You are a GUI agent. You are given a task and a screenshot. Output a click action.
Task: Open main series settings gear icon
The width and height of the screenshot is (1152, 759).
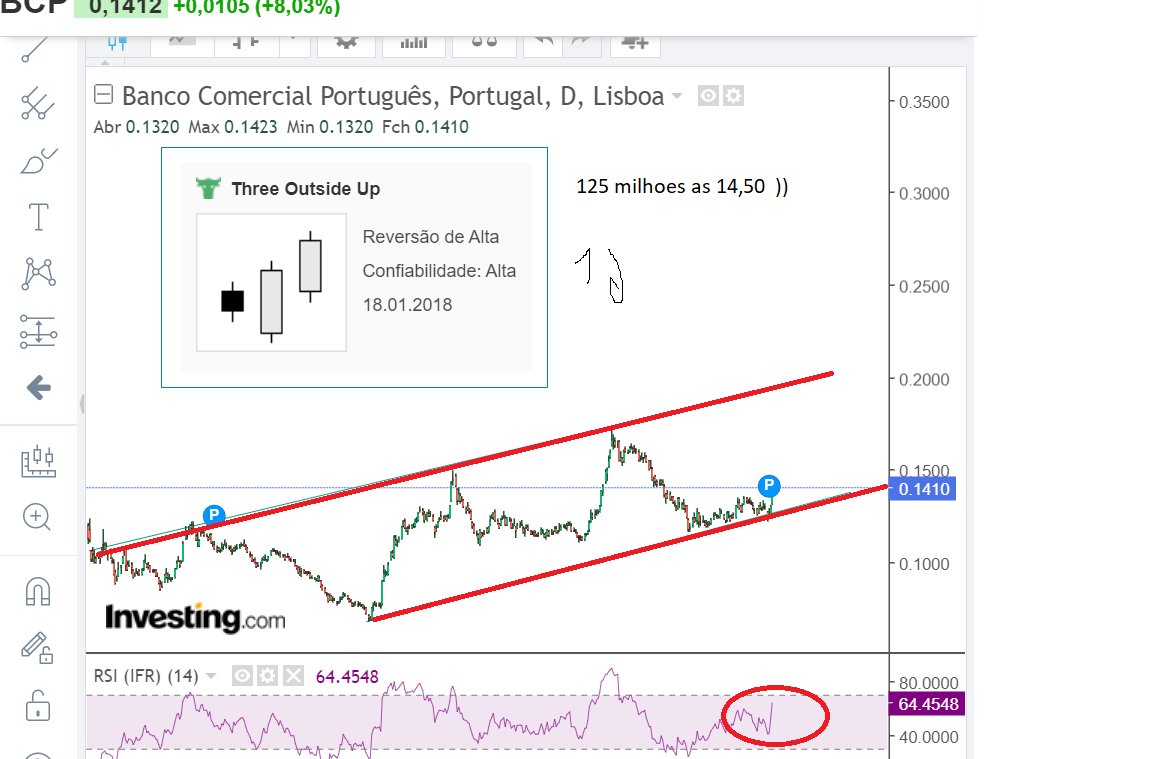tap(733, 96)
